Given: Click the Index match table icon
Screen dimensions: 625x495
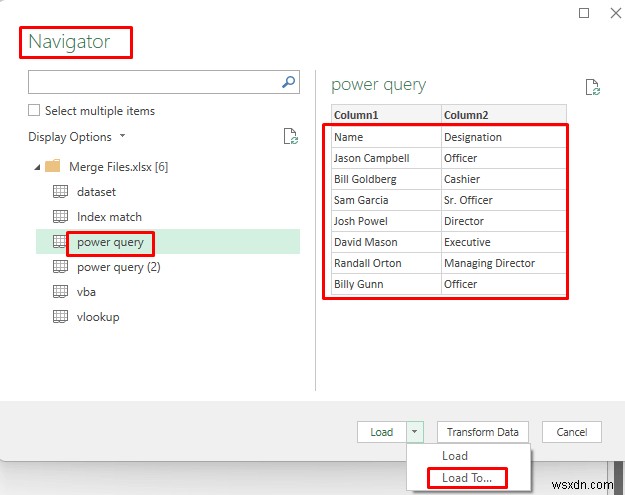Looking at the screenshot, I should coord(59,217).
